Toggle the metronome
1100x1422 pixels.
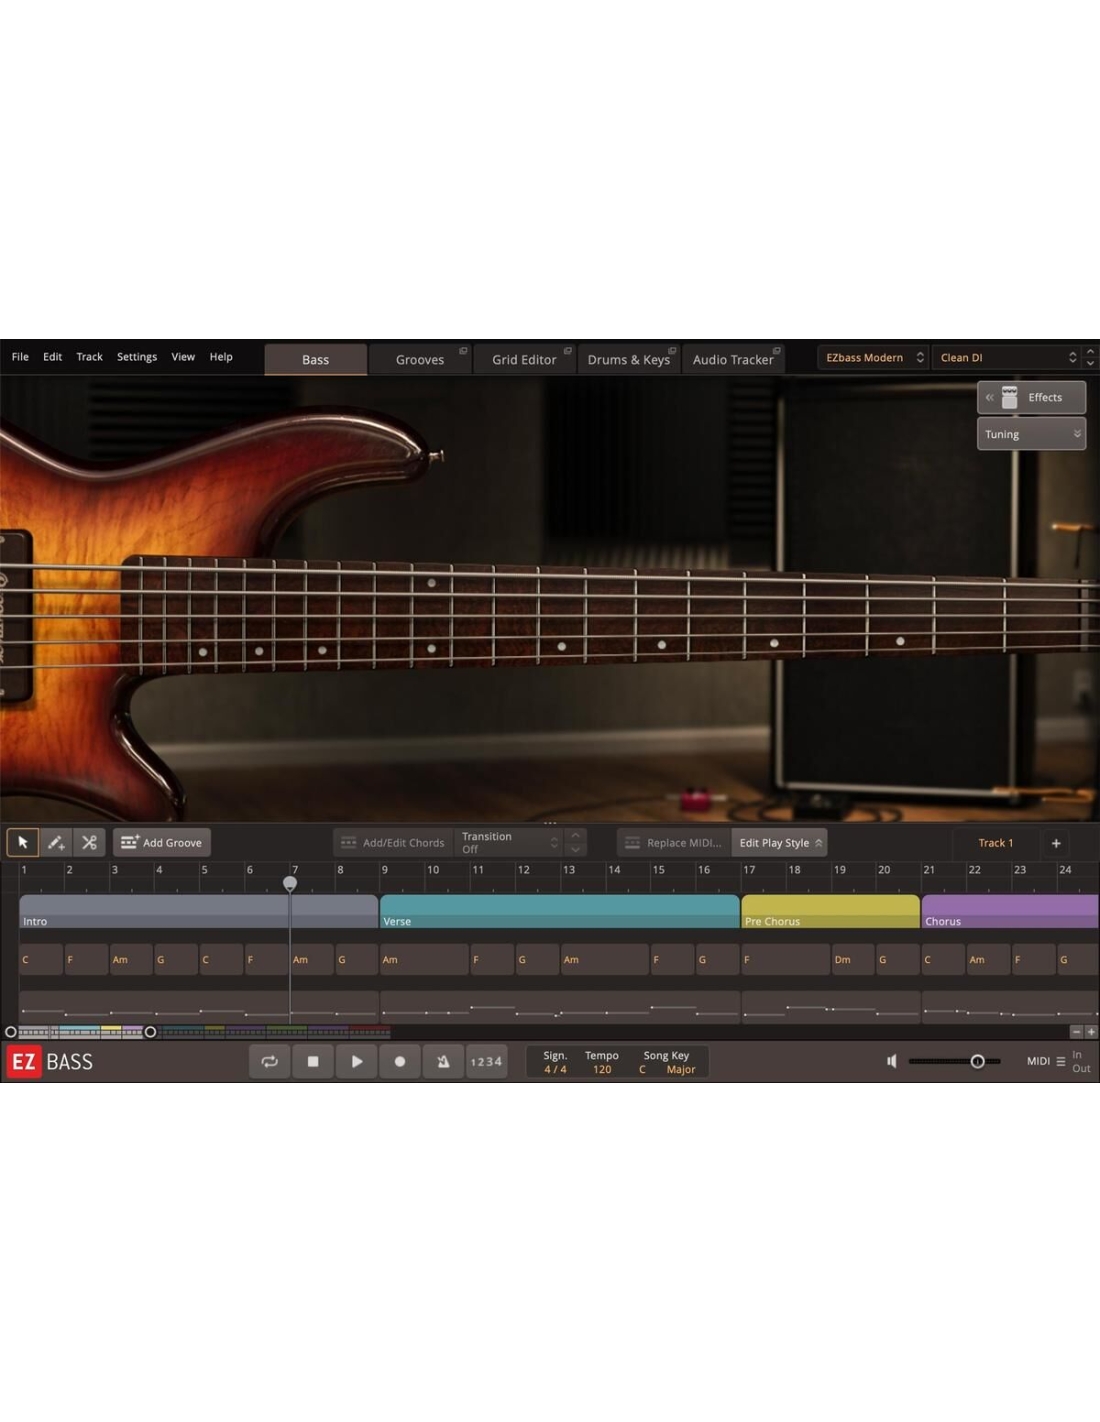[x=443, y=1061]
